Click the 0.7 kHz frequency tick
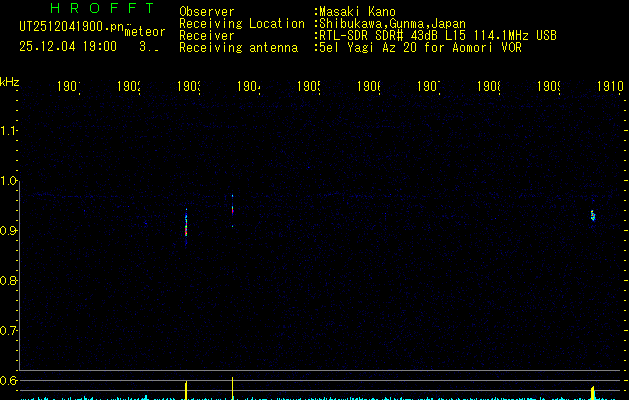 [x=9, y=331]
